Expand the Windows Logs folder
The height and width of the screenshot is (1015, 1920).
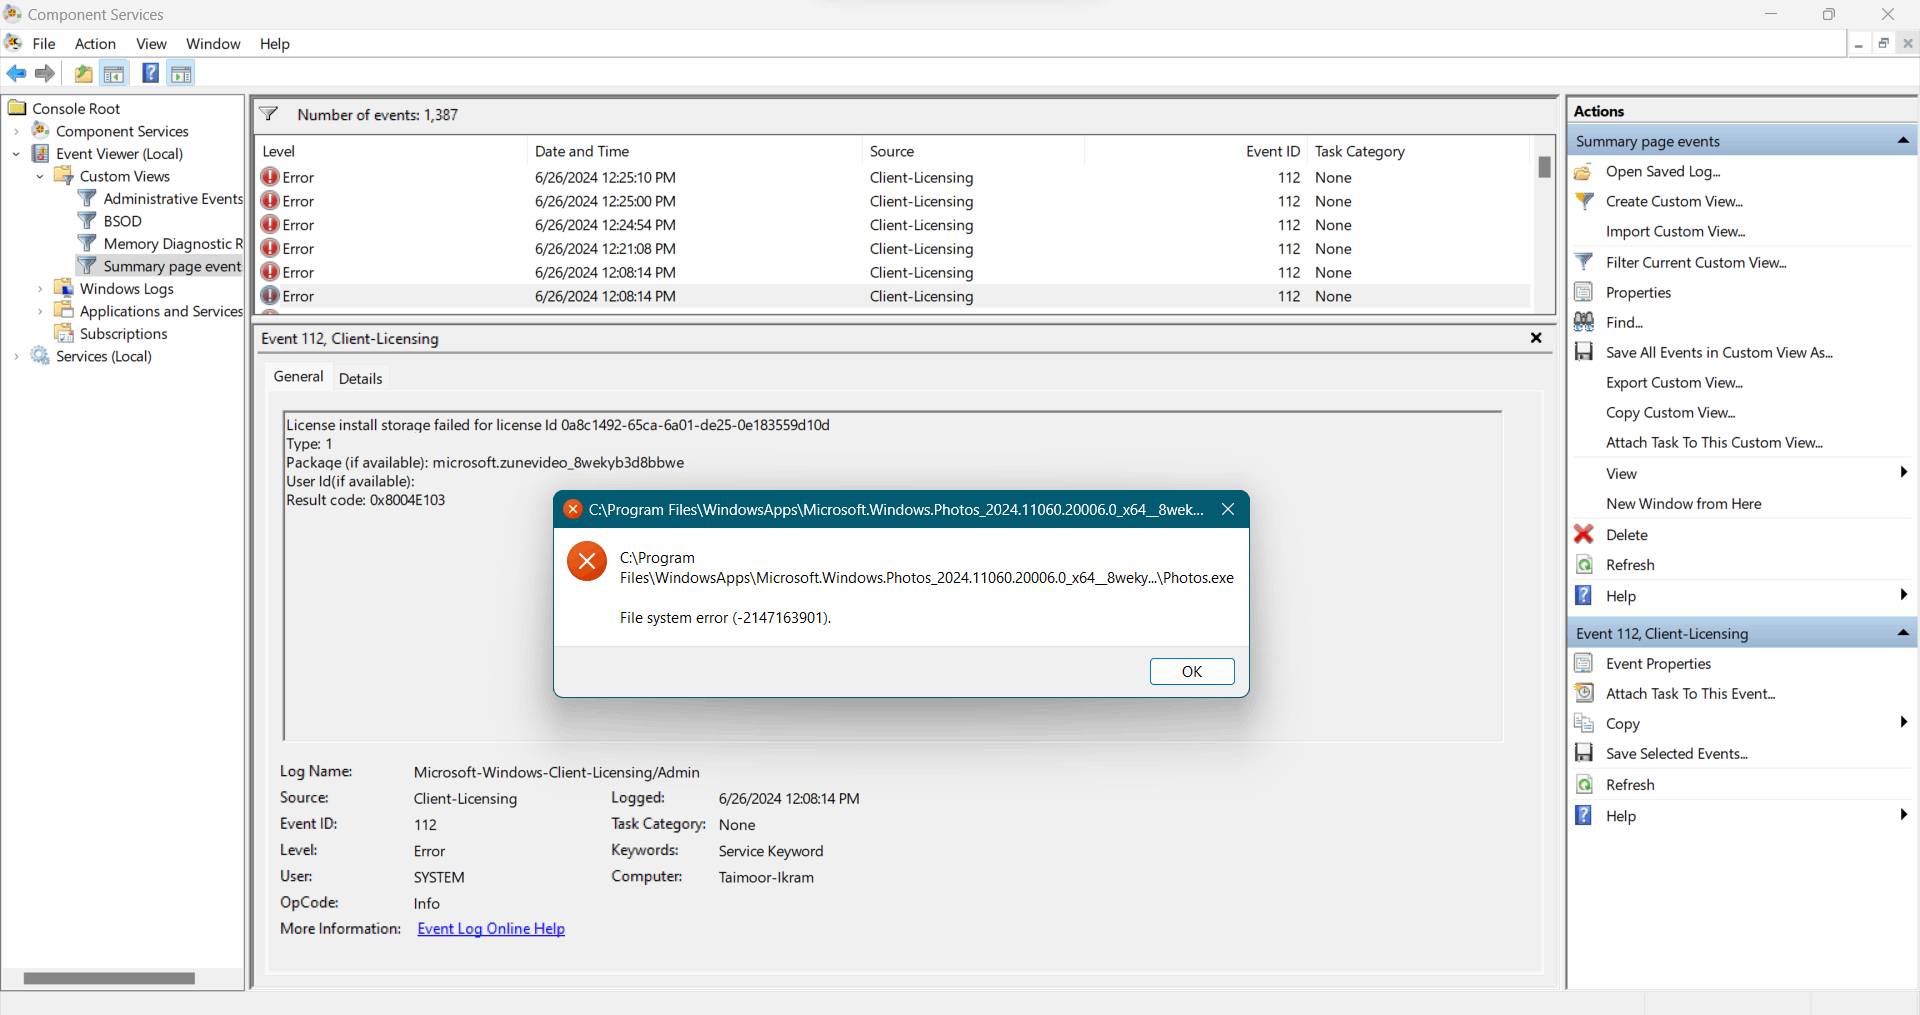[x=40, y=289]
